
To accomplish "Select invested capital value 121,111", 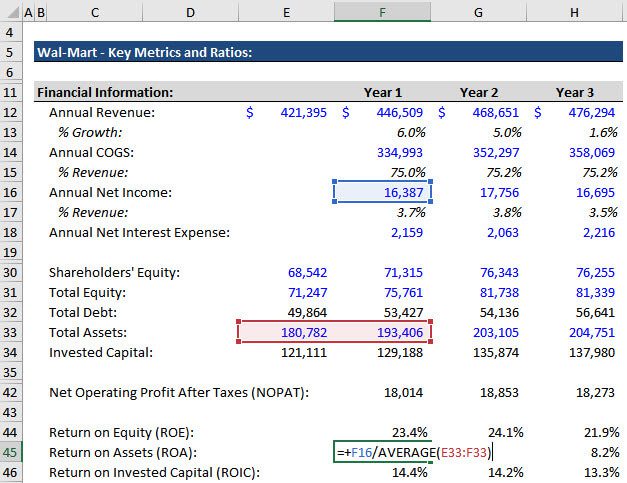I will tap(304, 352).
